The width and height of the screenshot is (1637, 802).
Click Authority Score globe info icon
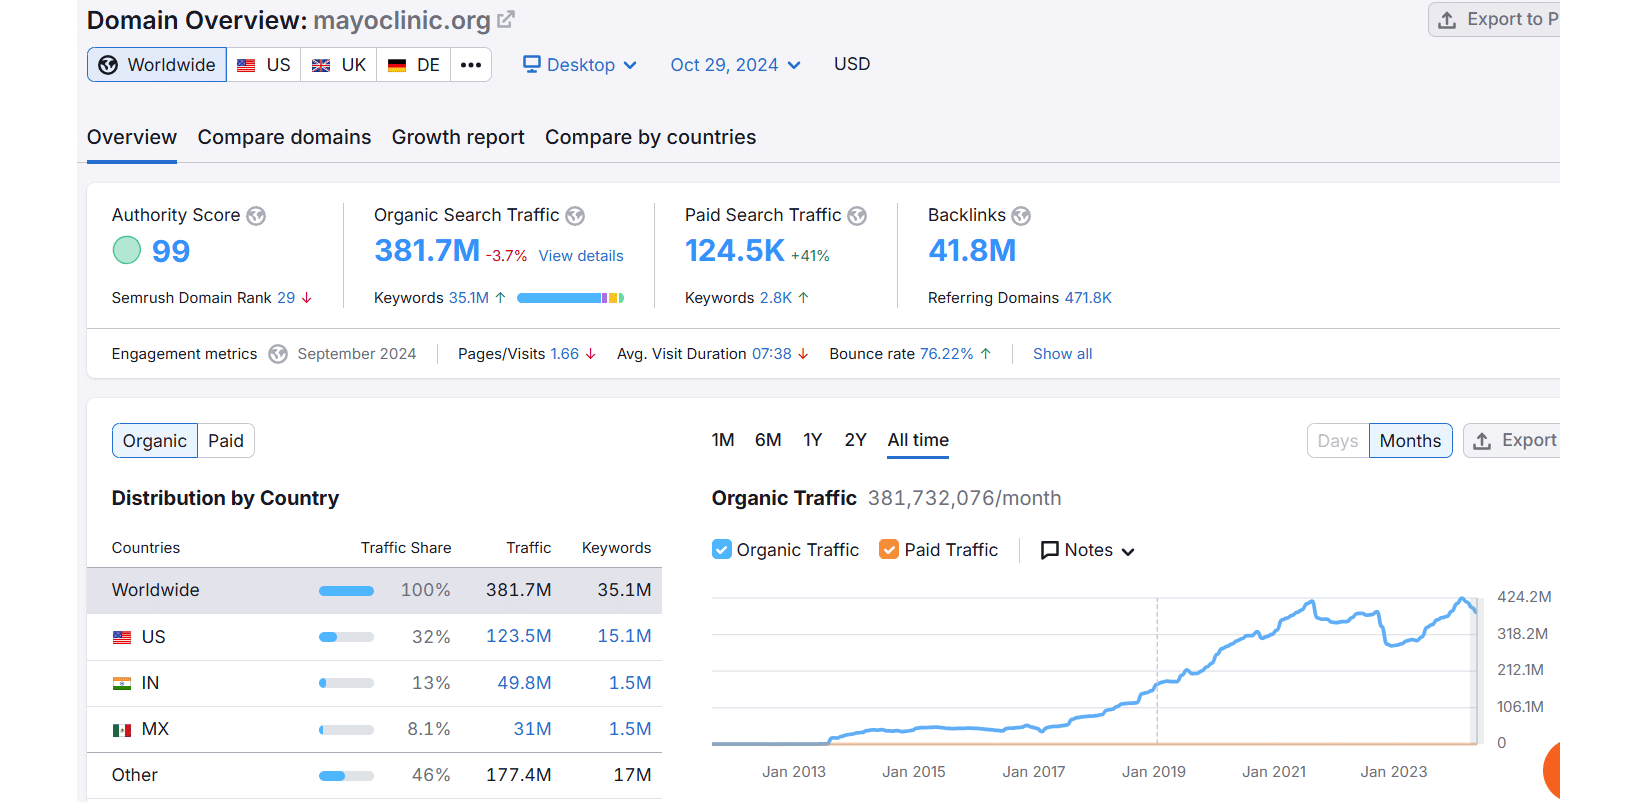[x=256, y=216]
